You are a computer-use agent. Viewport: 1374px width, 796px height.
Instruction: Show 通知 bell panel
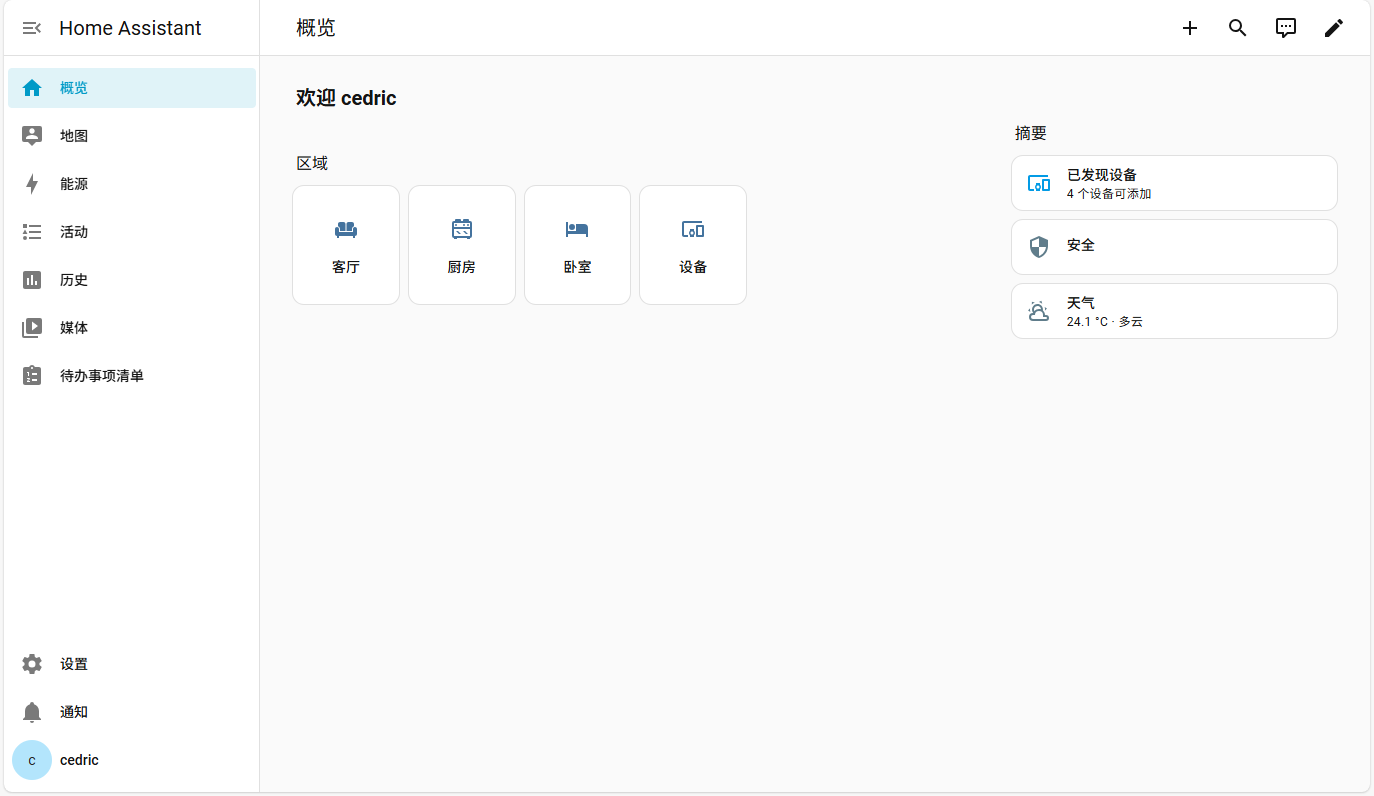coord(132,712)
